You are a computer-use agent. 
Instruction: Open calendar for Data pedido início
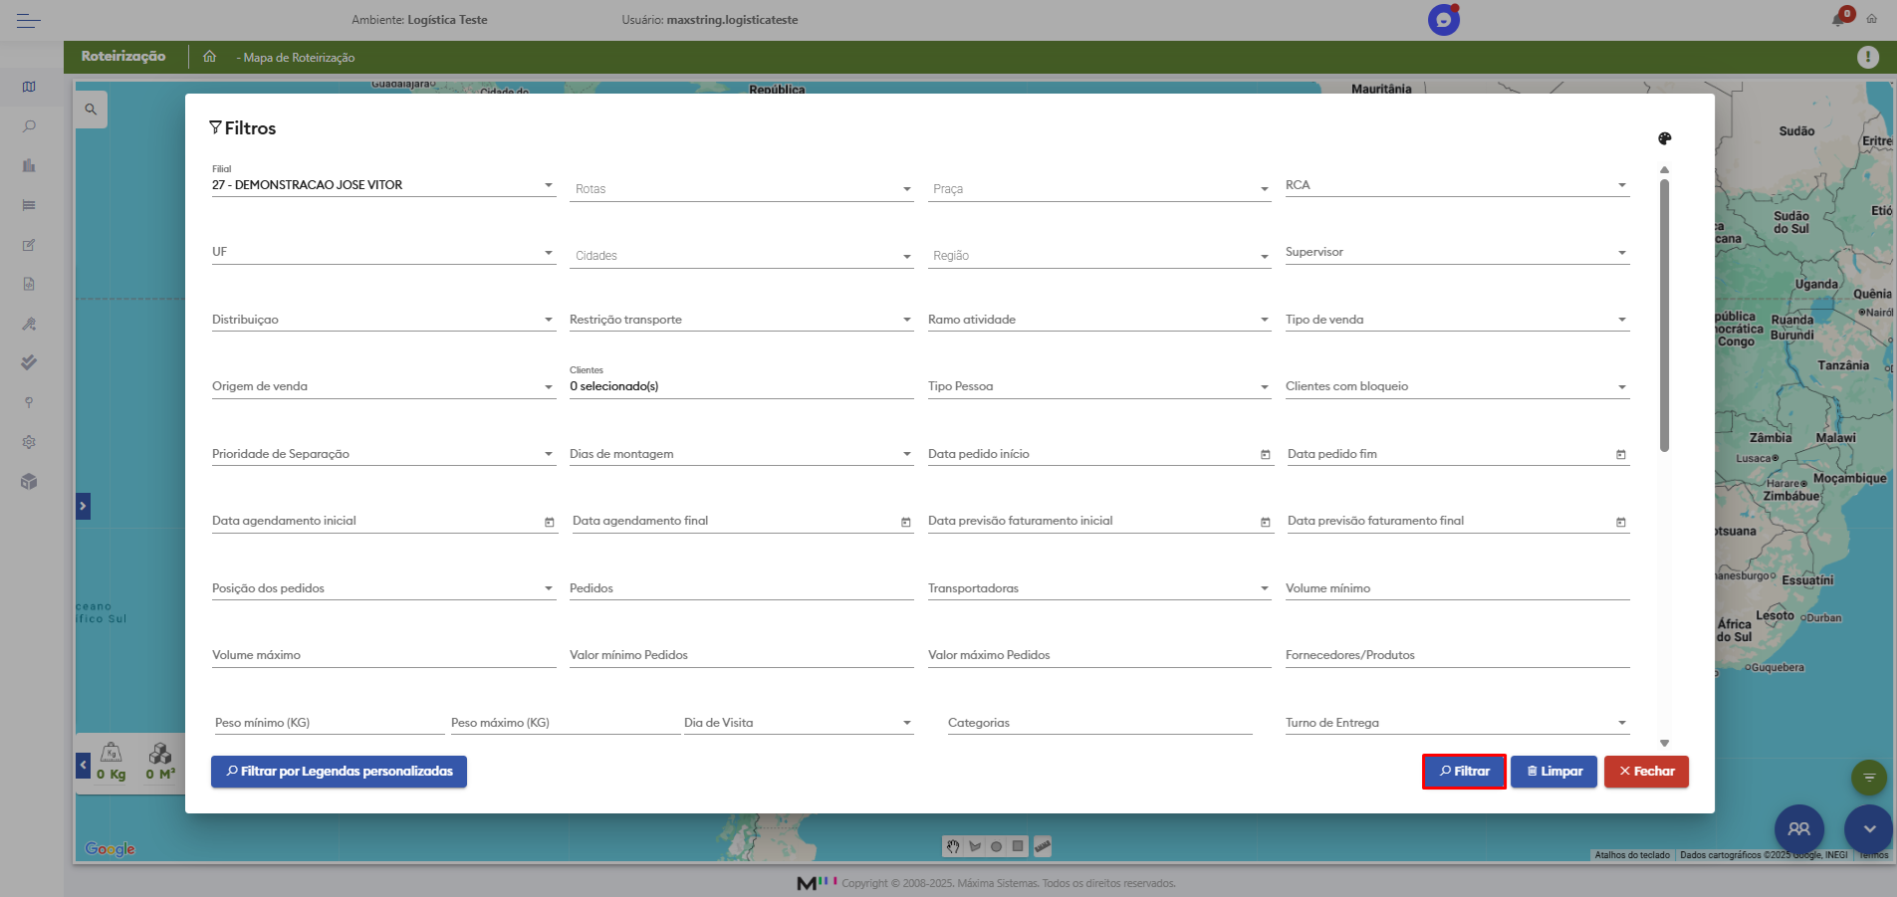1265,455
